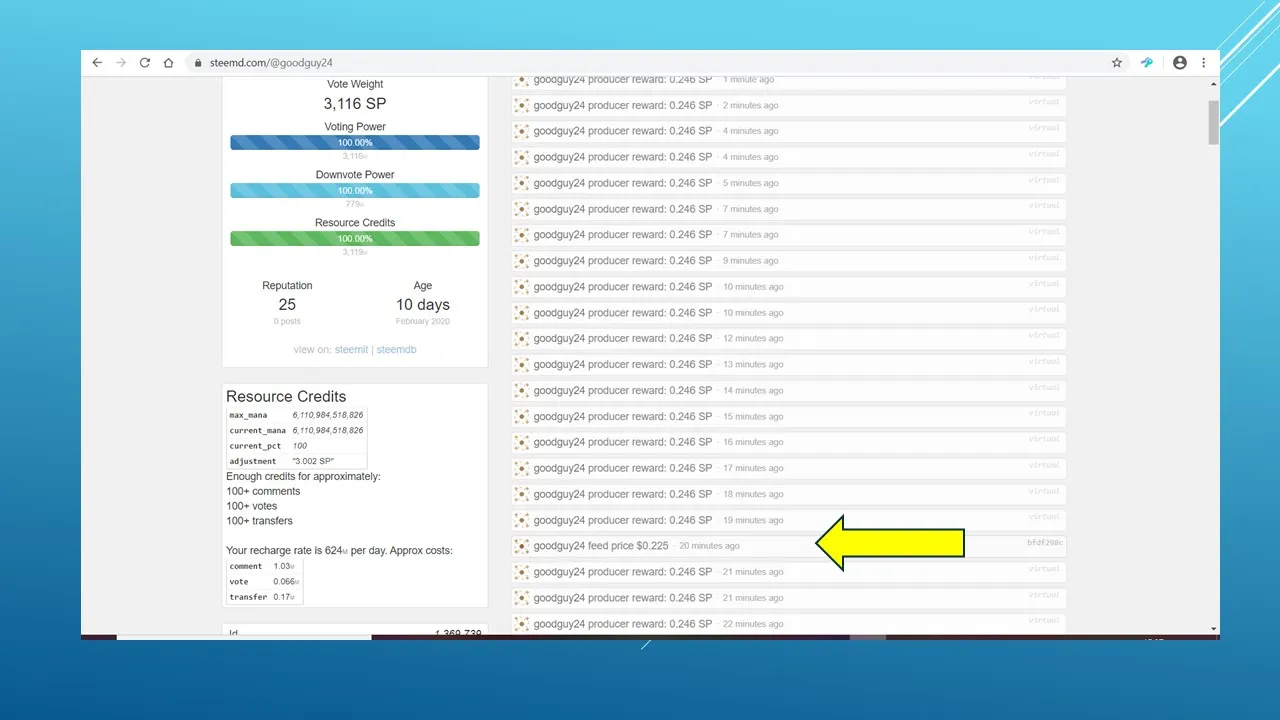The image size is (1280, 720).
Task: Click avatar icon in the 16 minutes ago row
Action: (522, 442)
